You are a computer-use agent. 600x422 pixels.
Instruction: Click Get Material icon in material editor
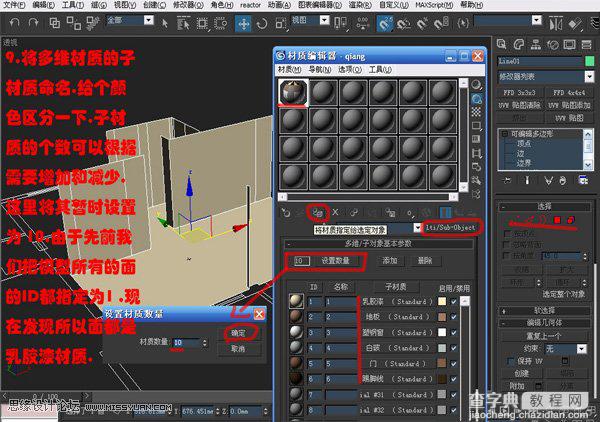[x=286, y=213]
